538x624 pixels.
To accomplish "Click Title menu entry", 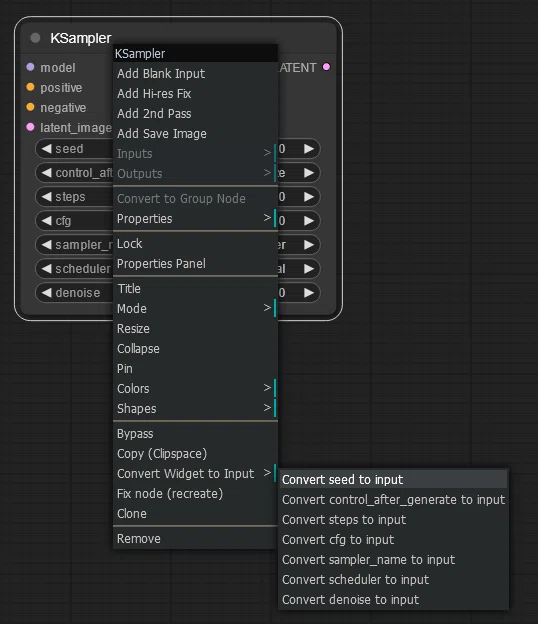I will [x=195, y=289].
